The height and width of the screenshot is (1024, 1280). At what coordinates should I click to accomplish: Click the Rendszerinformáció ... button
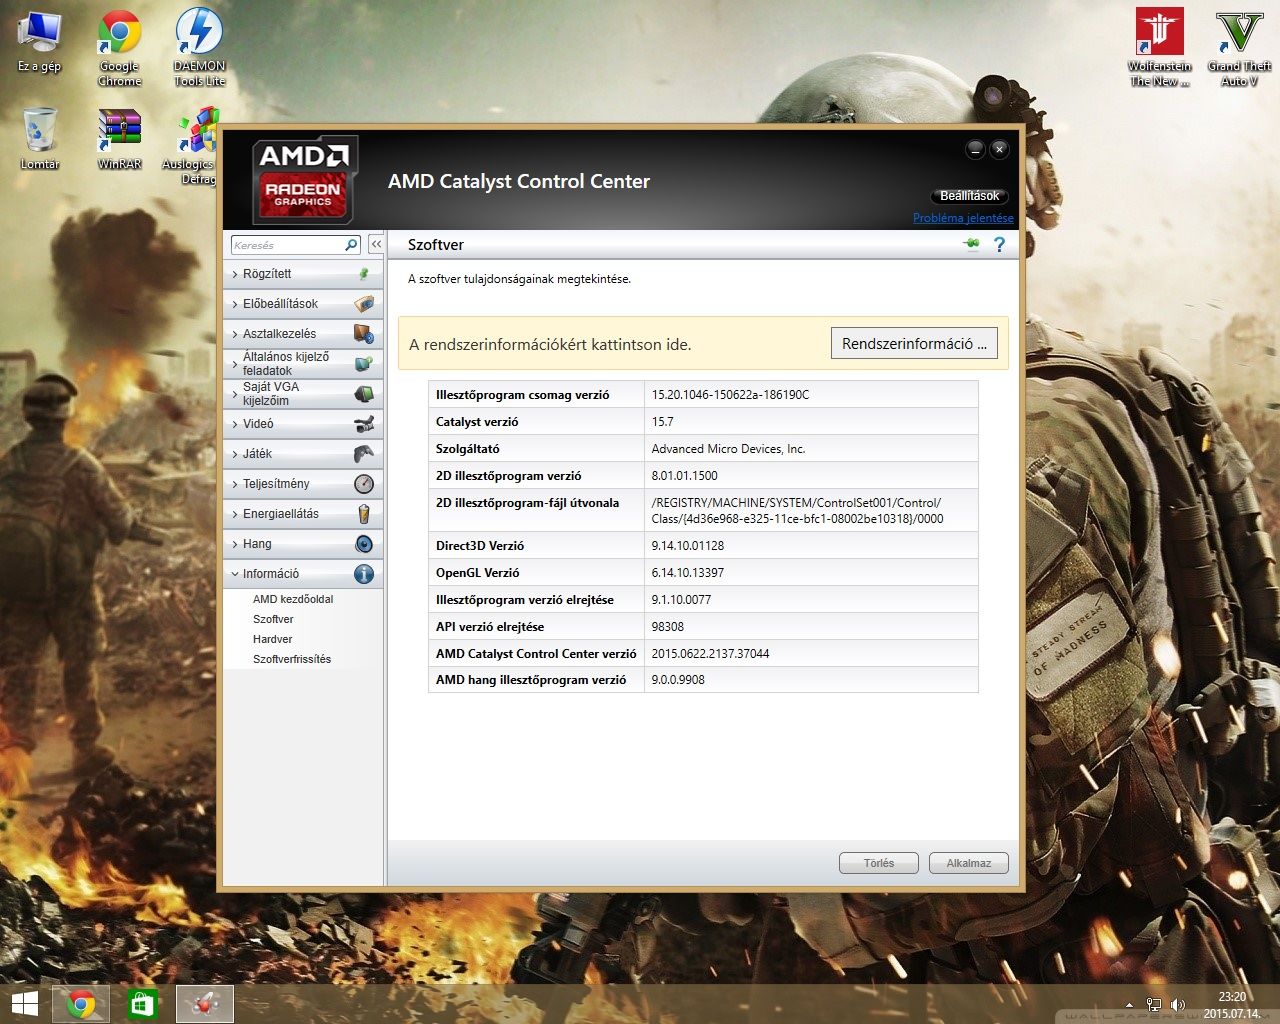coord(914,343)
